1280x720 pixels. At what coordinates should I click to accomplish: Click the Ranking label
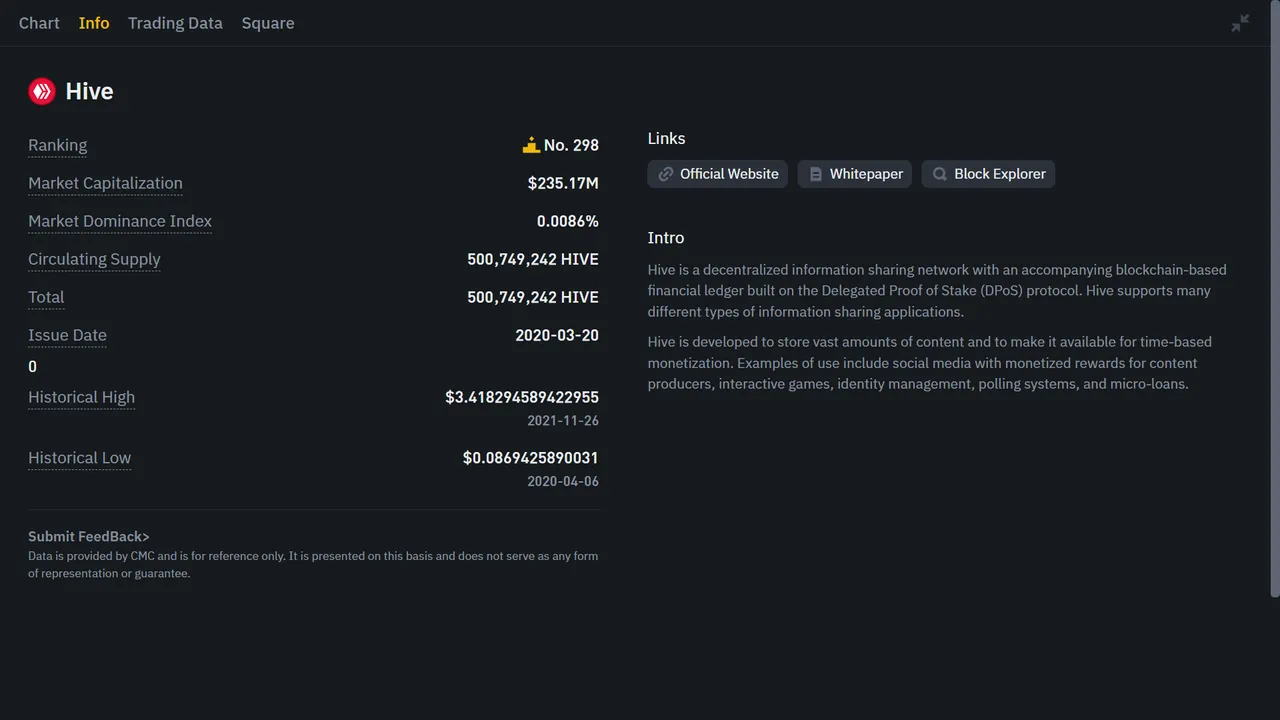pos(57,145)
